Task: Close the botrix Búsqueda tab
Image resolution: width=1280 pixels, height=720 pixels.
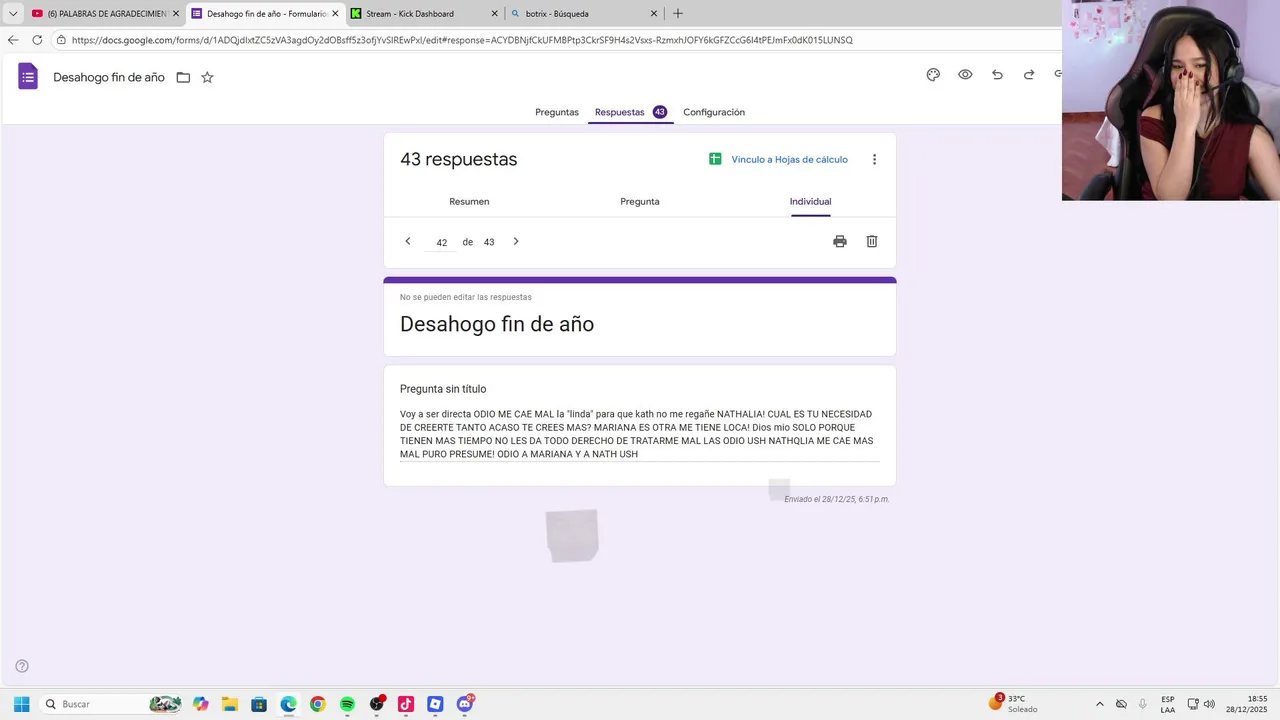Action: pyautogui.click(x=654, y=14)
